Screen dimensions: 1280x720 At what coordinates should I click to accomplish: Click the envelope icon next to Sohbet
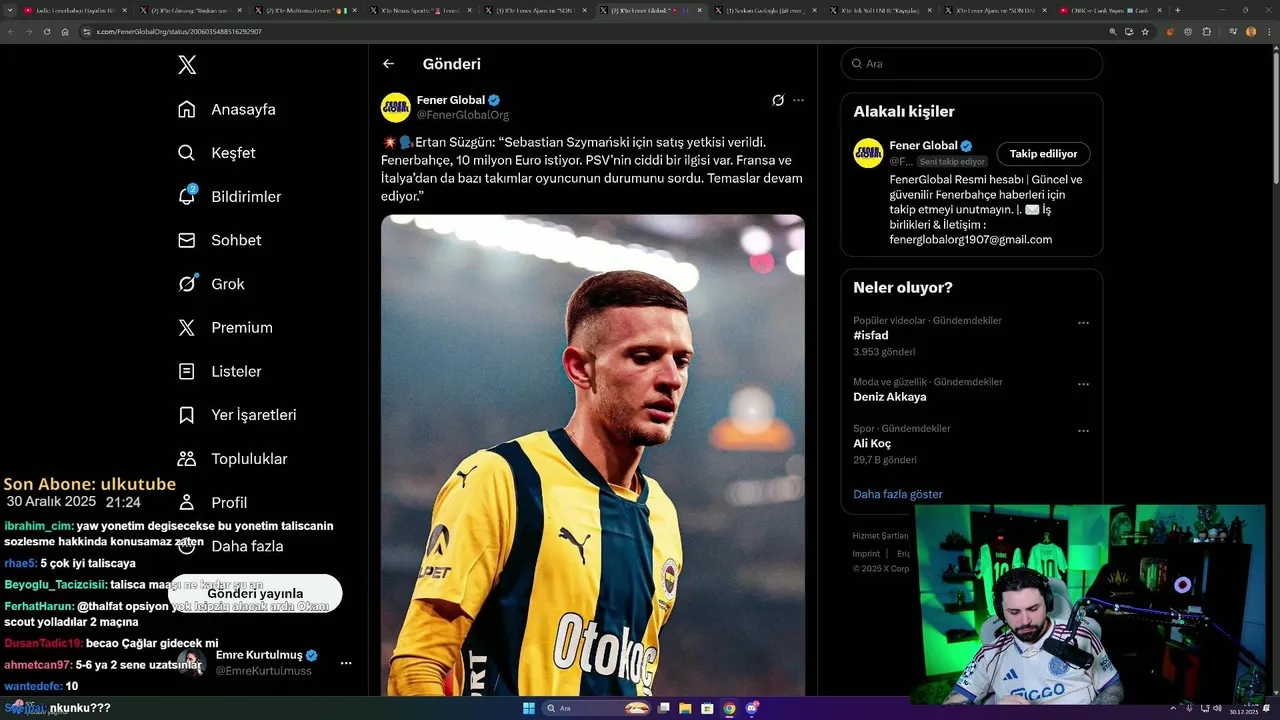[187, 240]
